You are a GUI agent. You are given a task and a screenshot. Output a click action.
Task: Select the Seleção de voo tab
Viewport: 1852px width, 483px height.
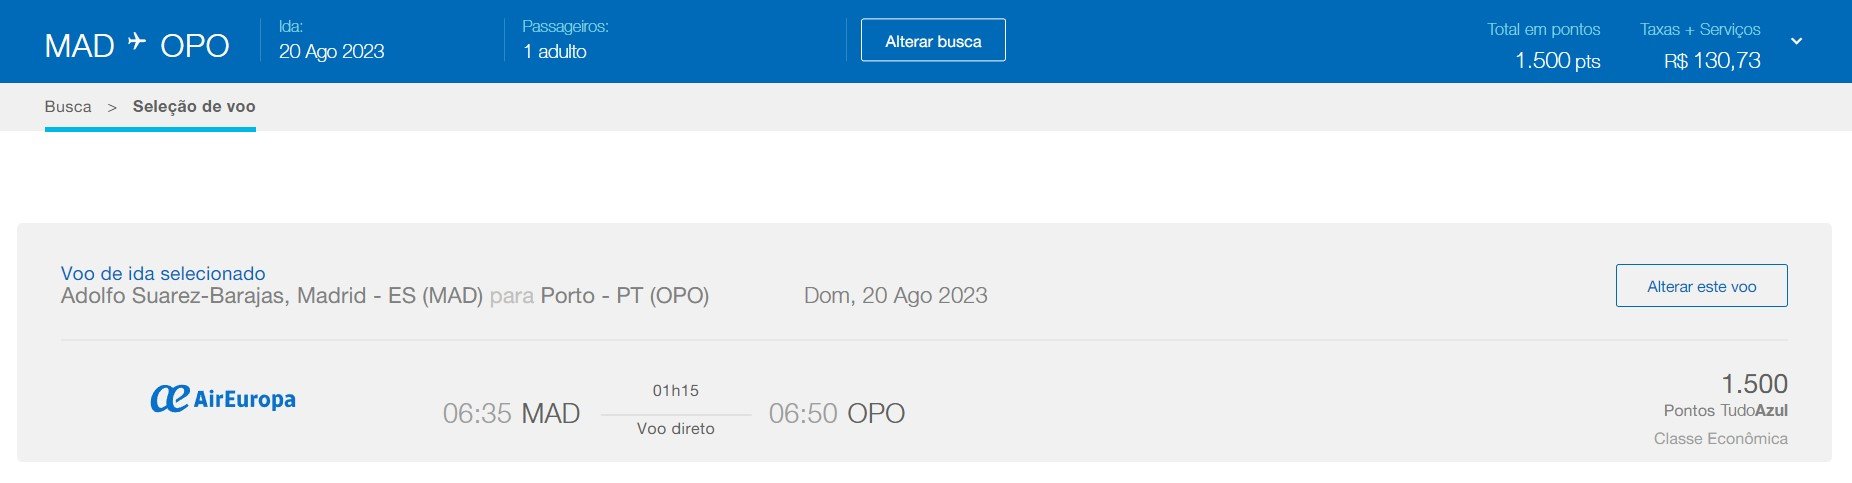coord(194,107)
